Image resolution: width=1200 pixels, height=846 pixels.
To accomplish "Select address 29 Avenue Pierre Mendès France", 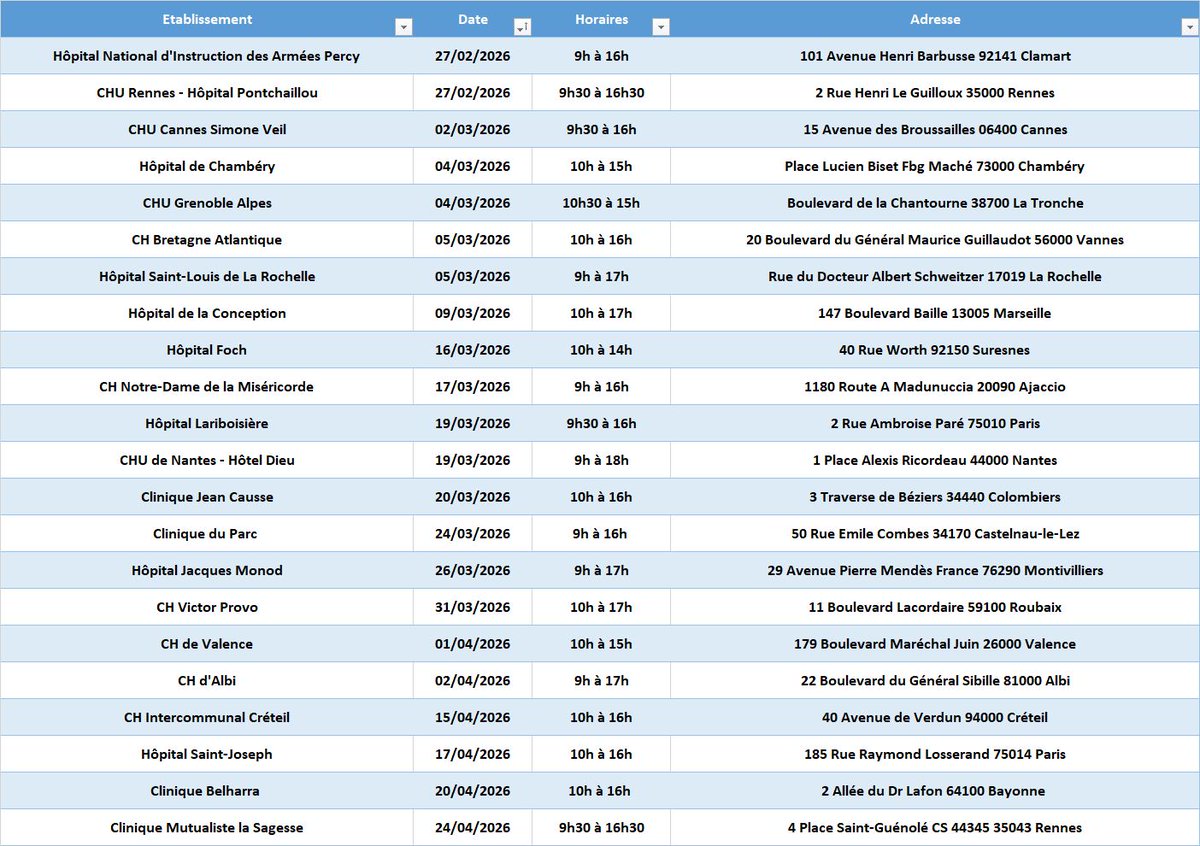I will 935,570.
